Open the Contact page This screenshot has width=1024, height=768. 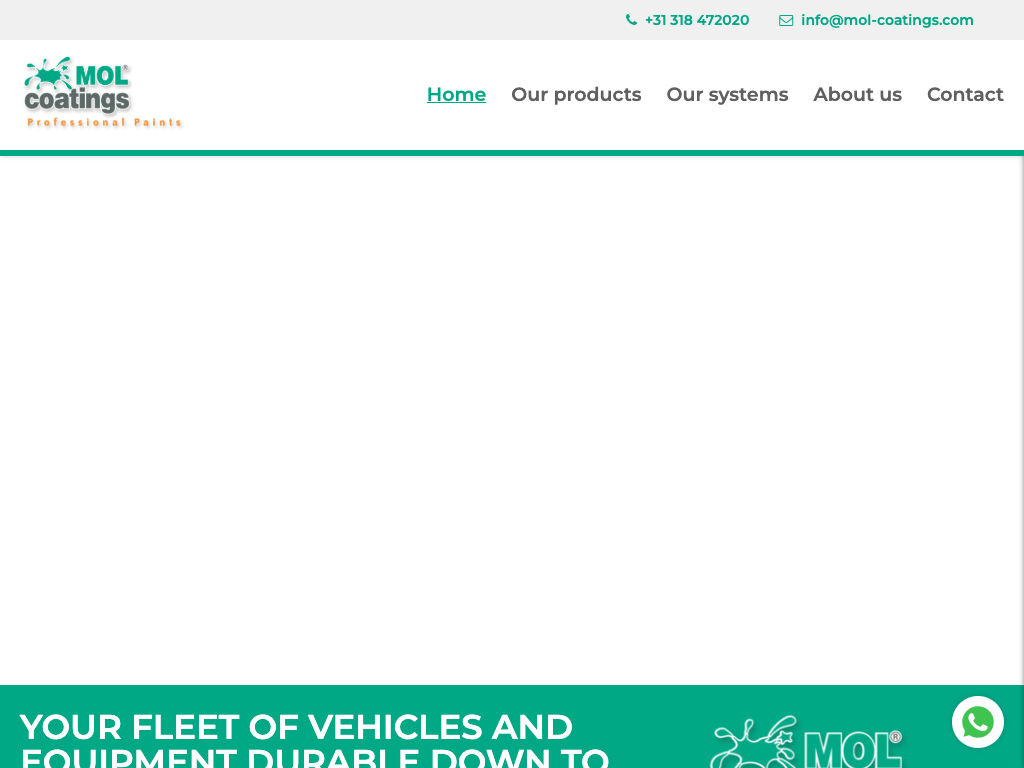point(965,94)
